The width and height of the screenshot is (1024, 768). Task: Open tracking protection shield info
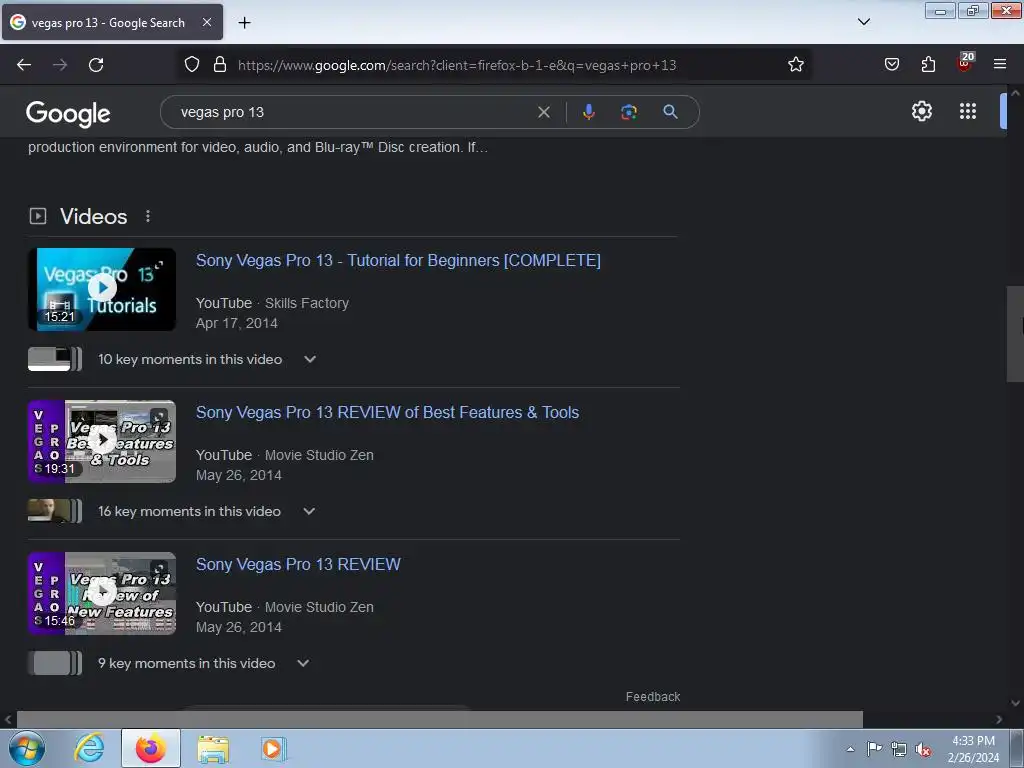[x=191, y=65]
